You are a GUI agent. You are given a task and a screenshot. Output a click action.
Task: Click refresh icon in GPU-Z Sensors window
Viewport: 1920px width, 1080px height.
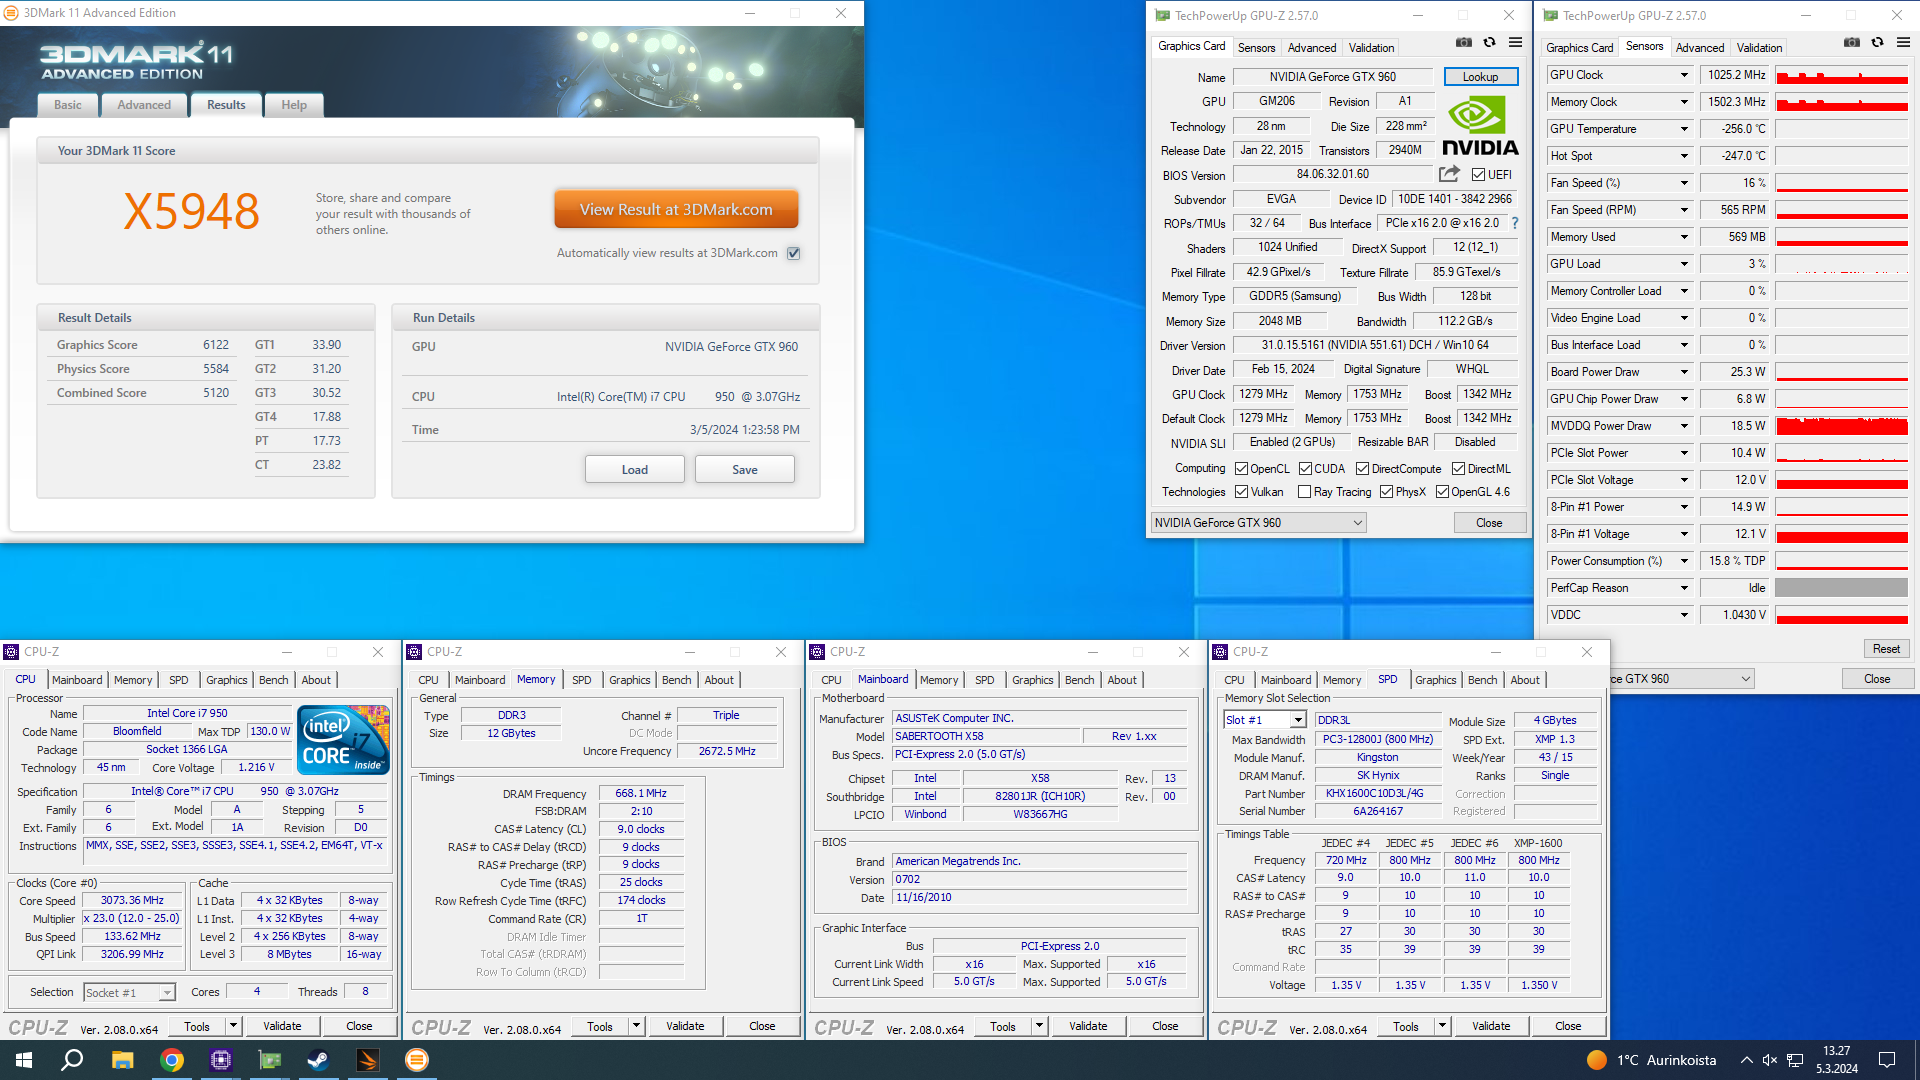(1877, 43)
